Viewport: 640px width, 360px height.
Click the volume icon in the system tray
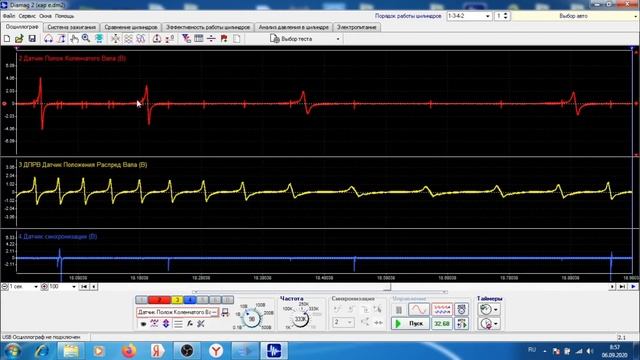click(590, 351)
